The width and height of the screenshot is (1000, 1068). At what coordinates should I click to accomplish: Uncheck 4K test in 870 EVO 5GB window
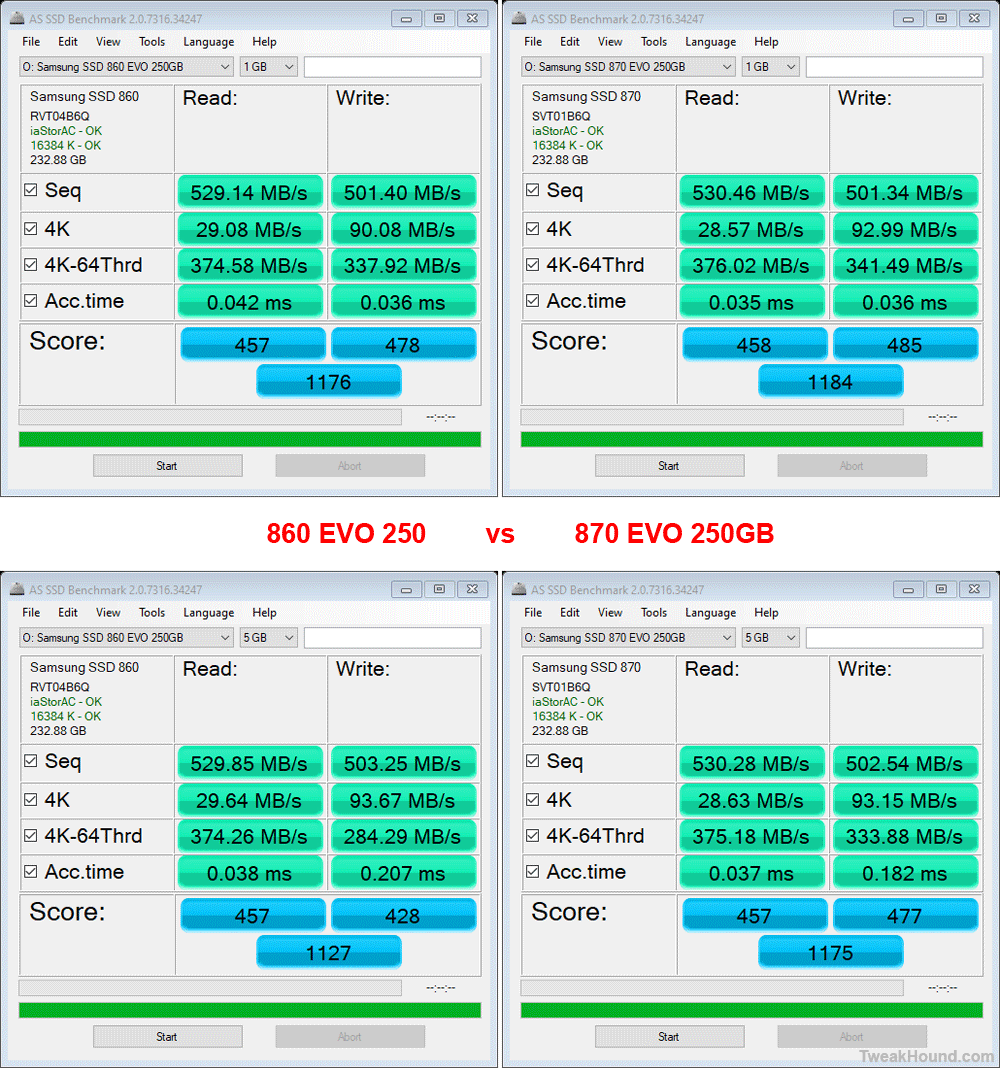pyautogui.click(x=533, y=800)
